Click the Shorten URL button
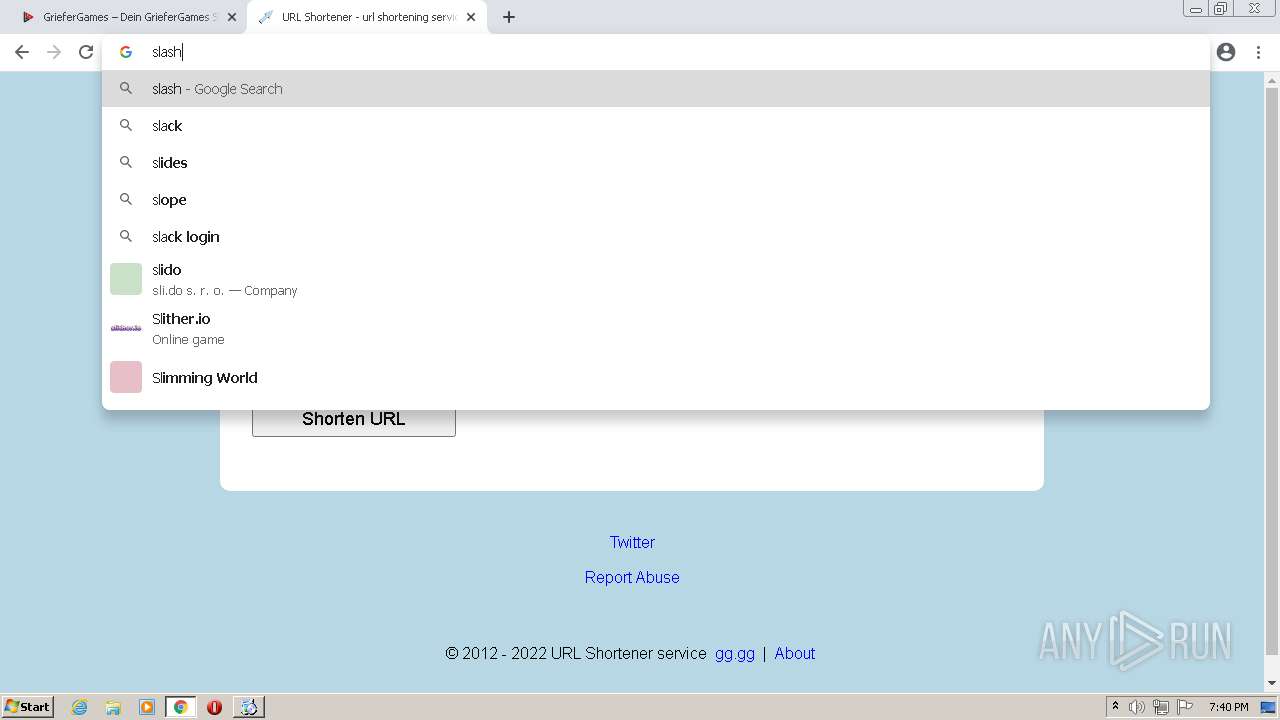Screen dimensions: 1280x720 [354, 419]
